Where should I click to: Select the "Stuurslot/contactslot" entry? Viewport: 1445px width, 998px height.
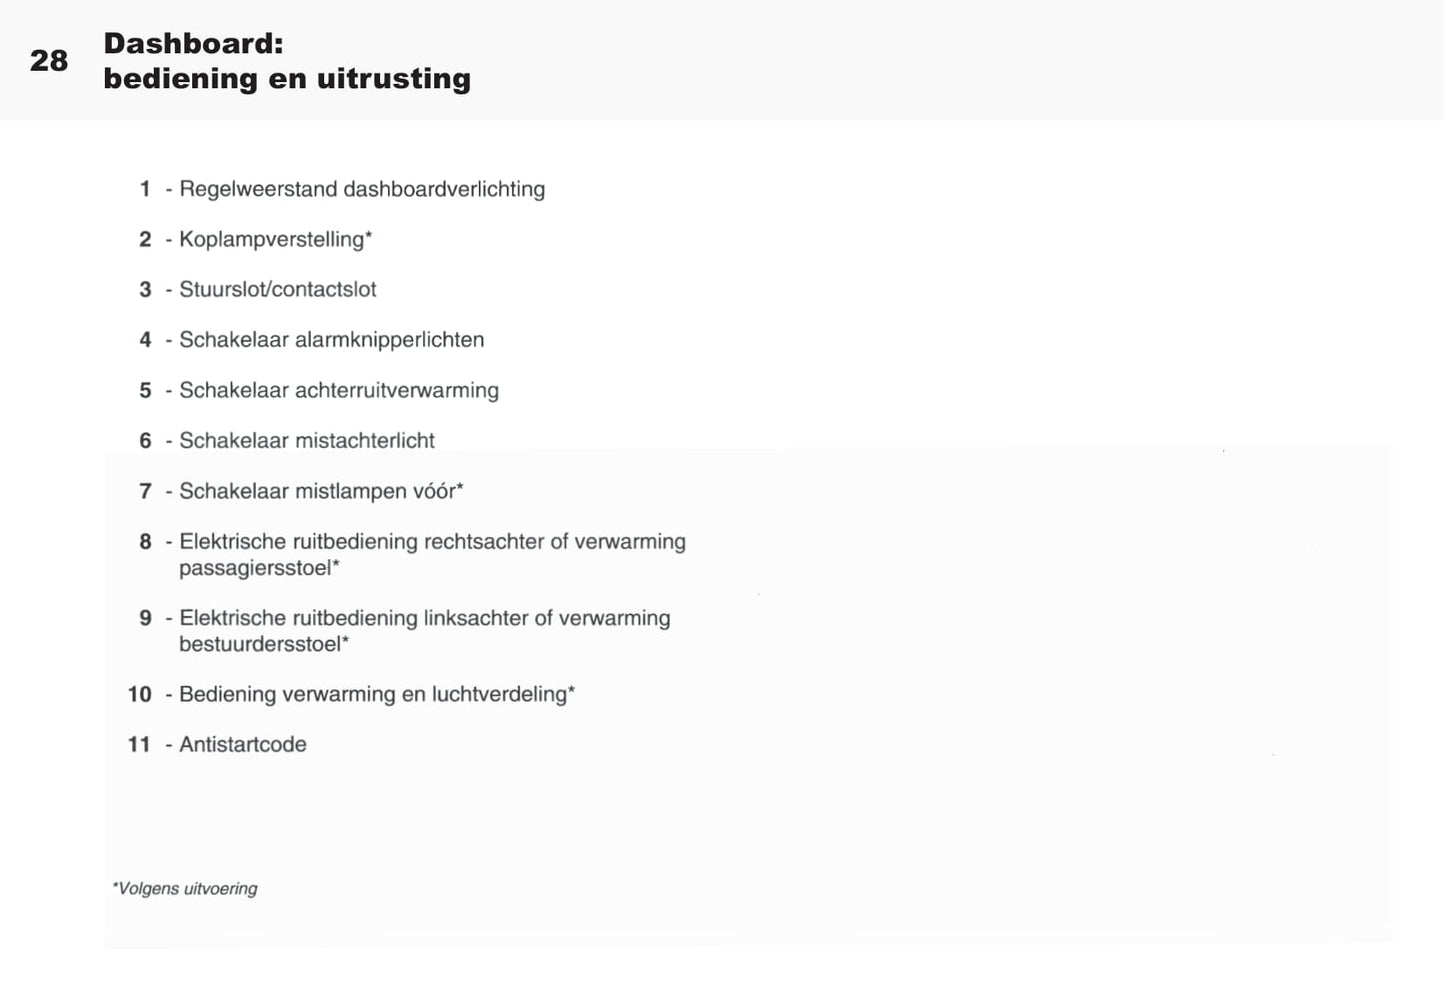[277, 289]
